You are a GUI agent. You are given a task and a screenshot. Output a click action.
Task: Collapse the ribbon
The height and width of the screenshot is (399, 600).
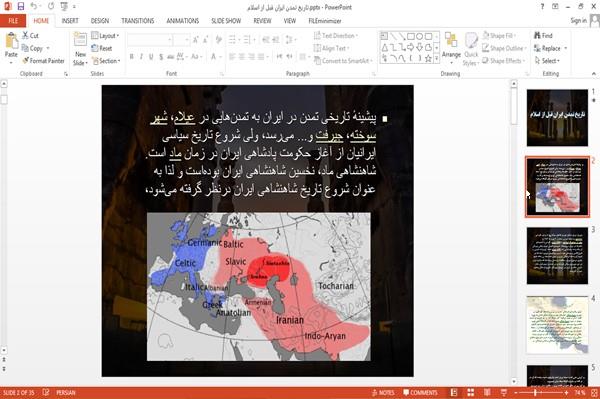tap(593, 73)
